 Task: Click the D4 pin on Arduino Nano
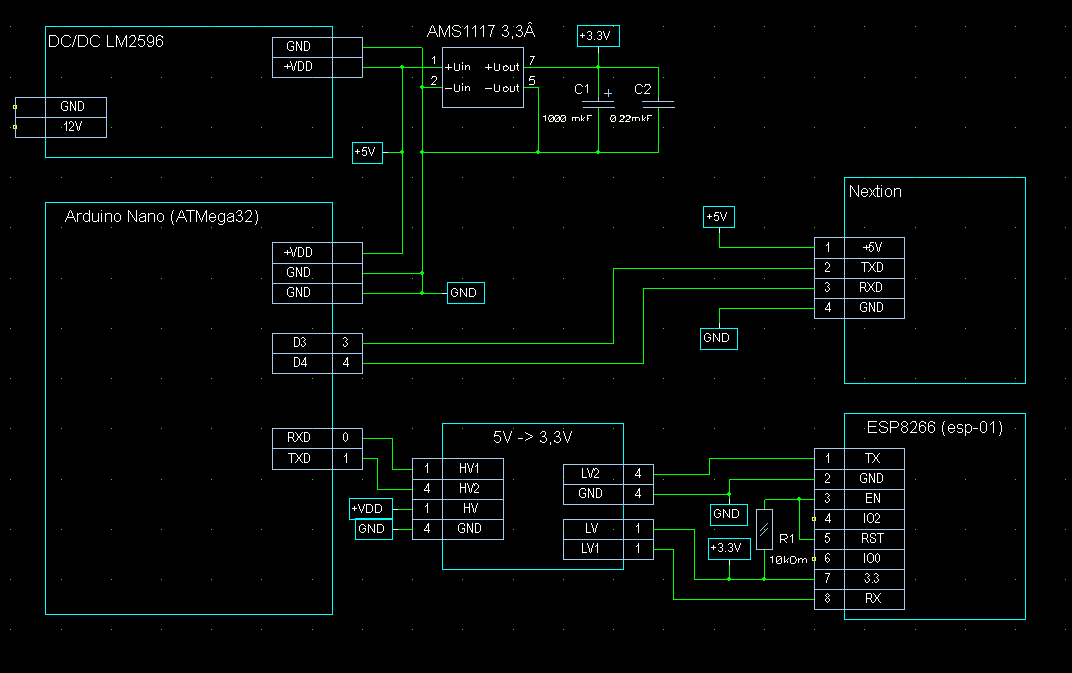click(x=300, y=363)
